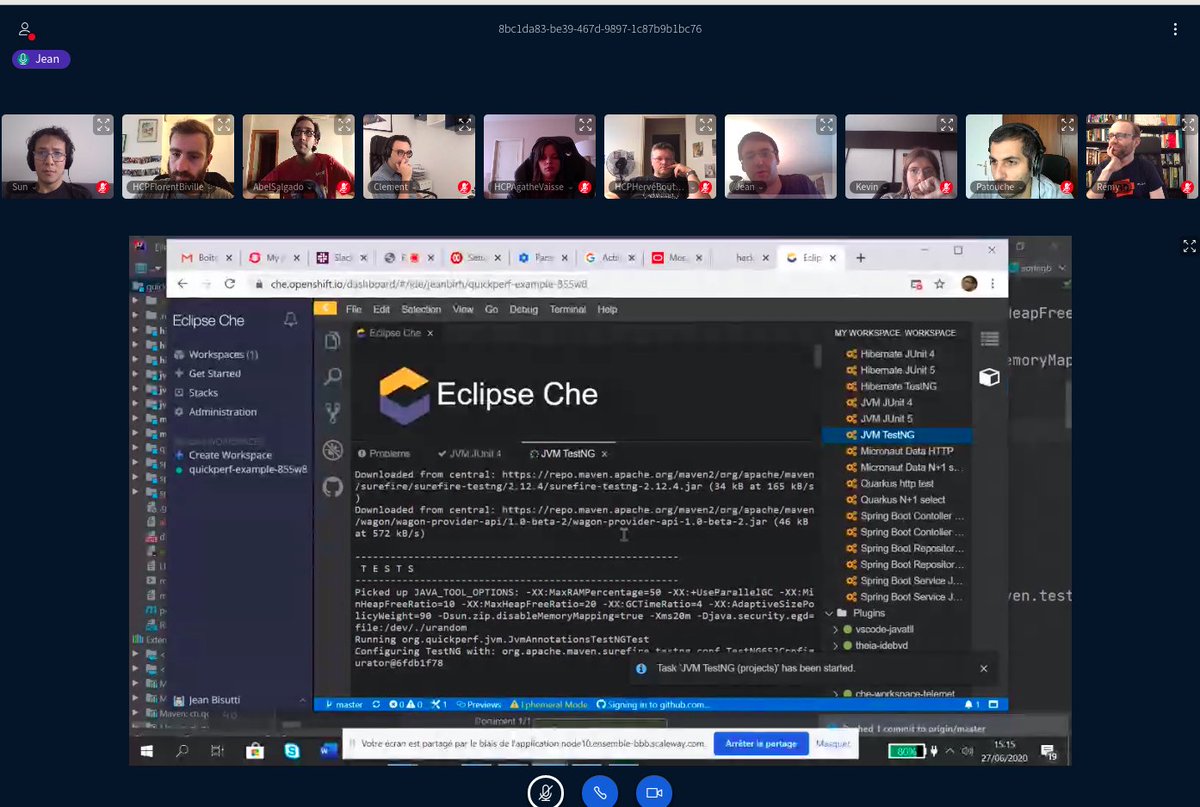Collapse the Plugins tree section
The height and width of the screenshot is (807, 1200).
829,613
